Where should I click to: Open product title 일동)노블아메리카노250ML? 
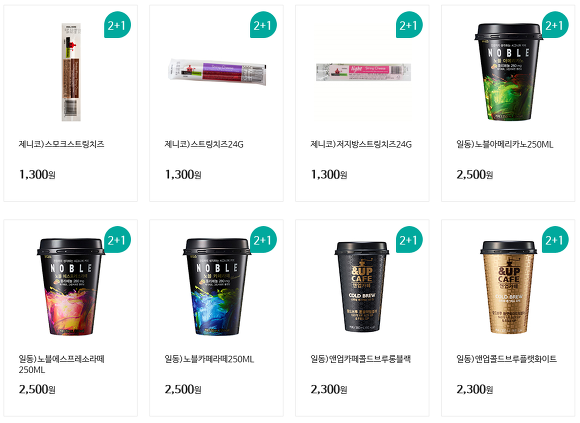[x=505, y=144]
